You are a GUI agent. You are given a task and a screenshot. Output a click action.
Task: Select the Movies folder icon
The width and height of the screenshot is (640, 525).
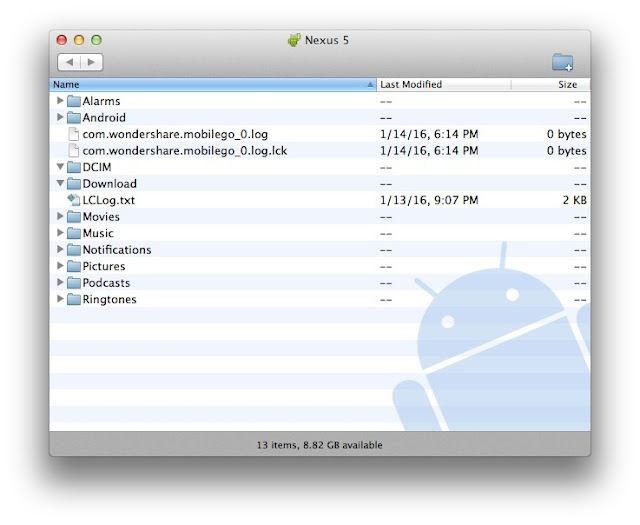point(73,217)
